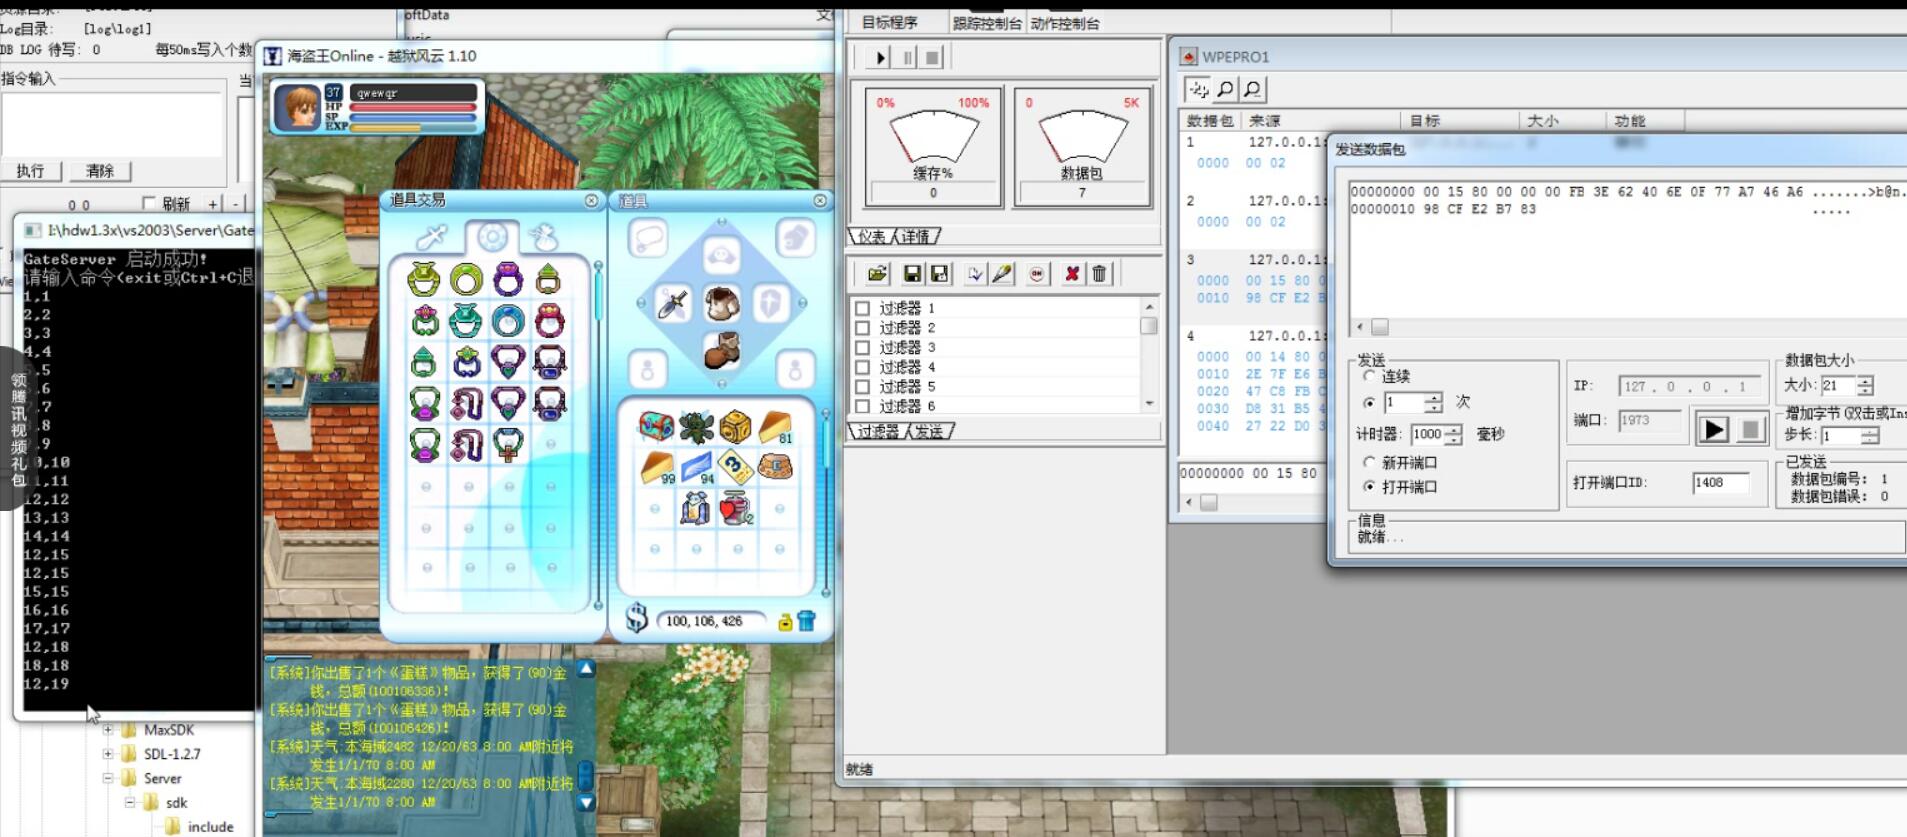Click the equipped sword slot in inventory
This screenshot has width=1907, height=837.
tap(673, 303)
